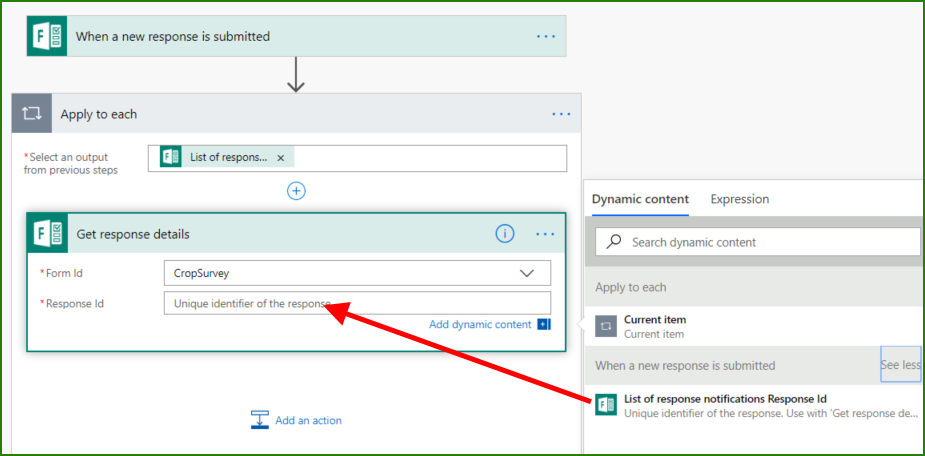Click the CropSurvey value text
The width and height of the screenshot is (925, 456).
click(x=201, y=274)
